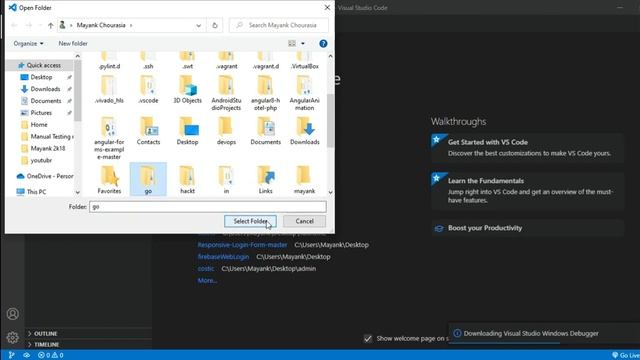The width and height of the screenshot is (640, 360).
Task: Select the Documents folder in the file grid
Action: tap(265, 131)
